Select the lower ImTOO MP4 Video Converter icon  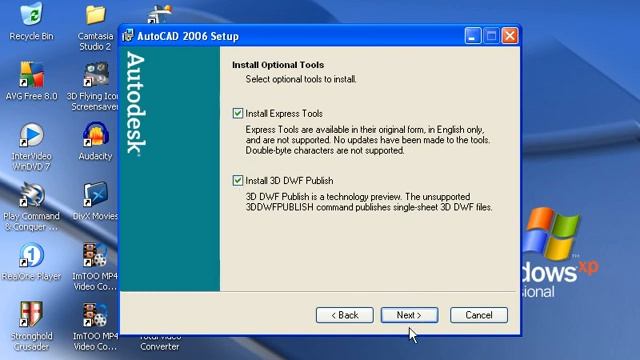[x=95, y=315]
